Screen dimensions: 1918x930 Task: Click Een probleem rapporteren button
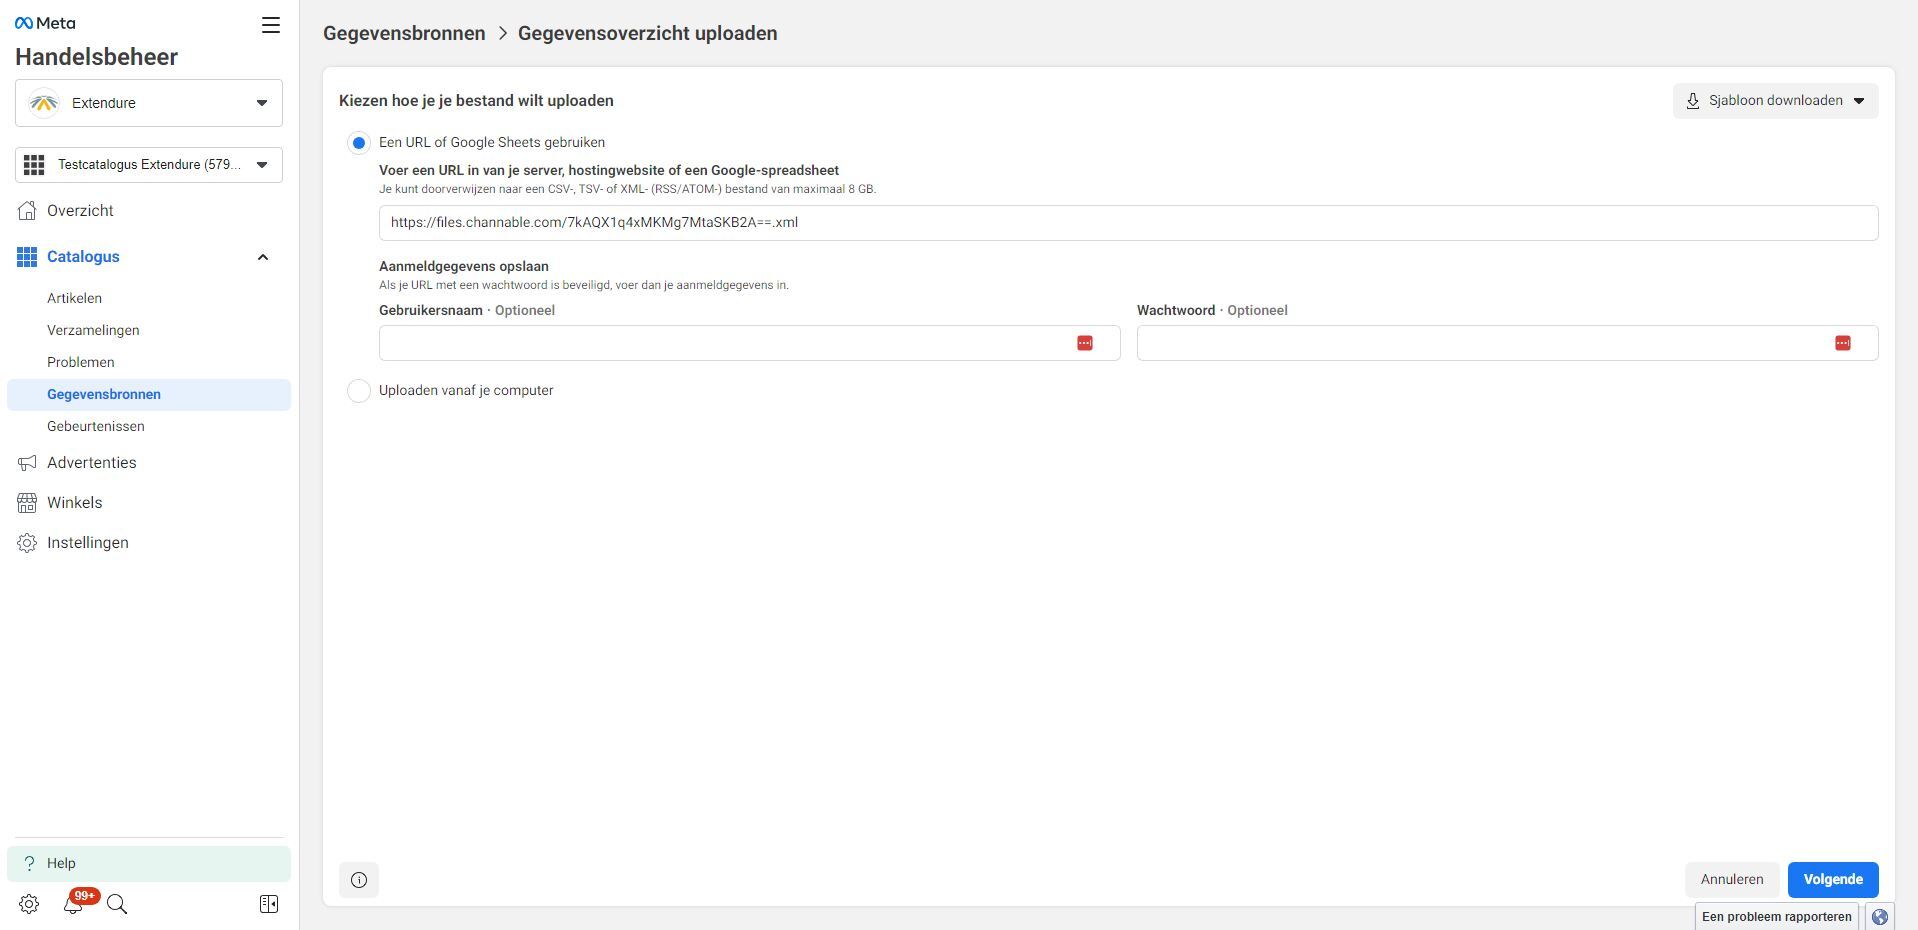click(1777, 916)
